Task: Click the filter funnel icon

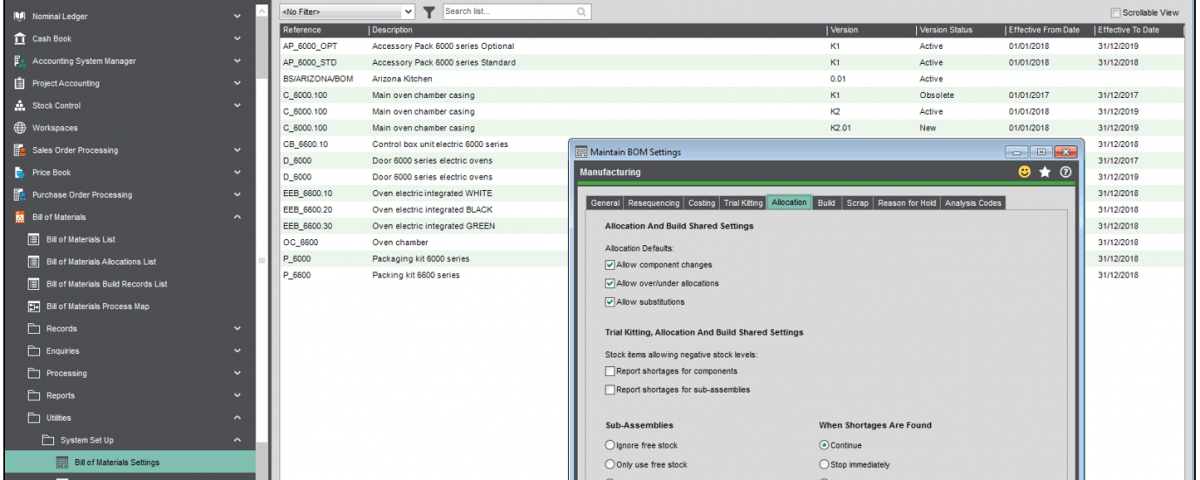Action: 428,12
